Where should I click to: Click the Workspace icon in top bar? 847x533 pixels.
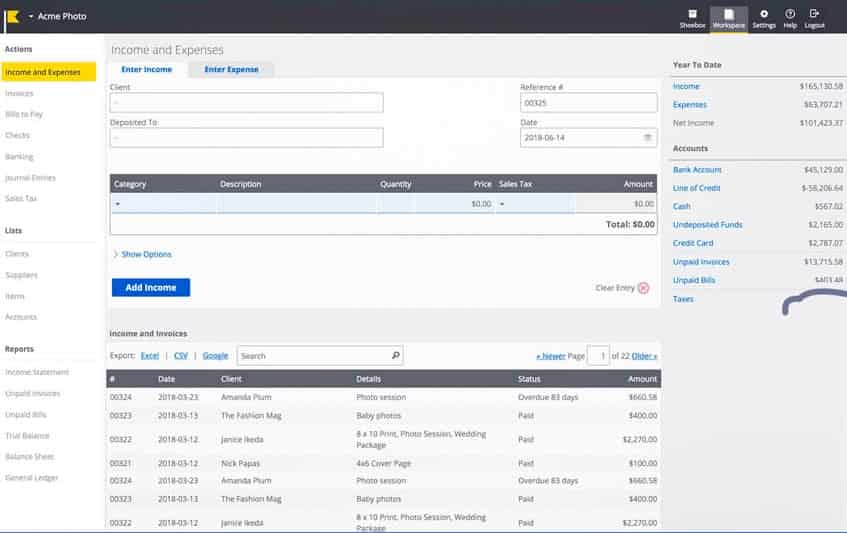point(728,14)
